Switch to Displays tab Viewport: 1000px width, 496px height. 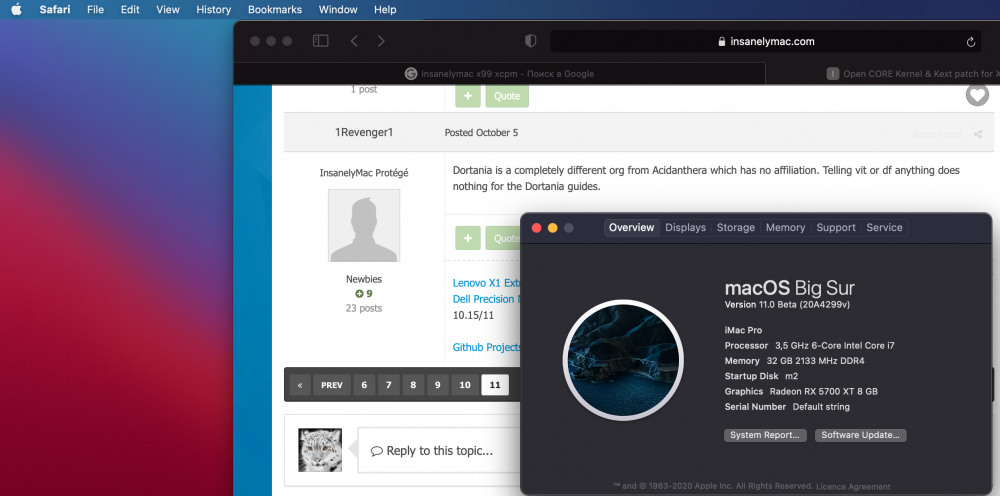click(686, 228)
